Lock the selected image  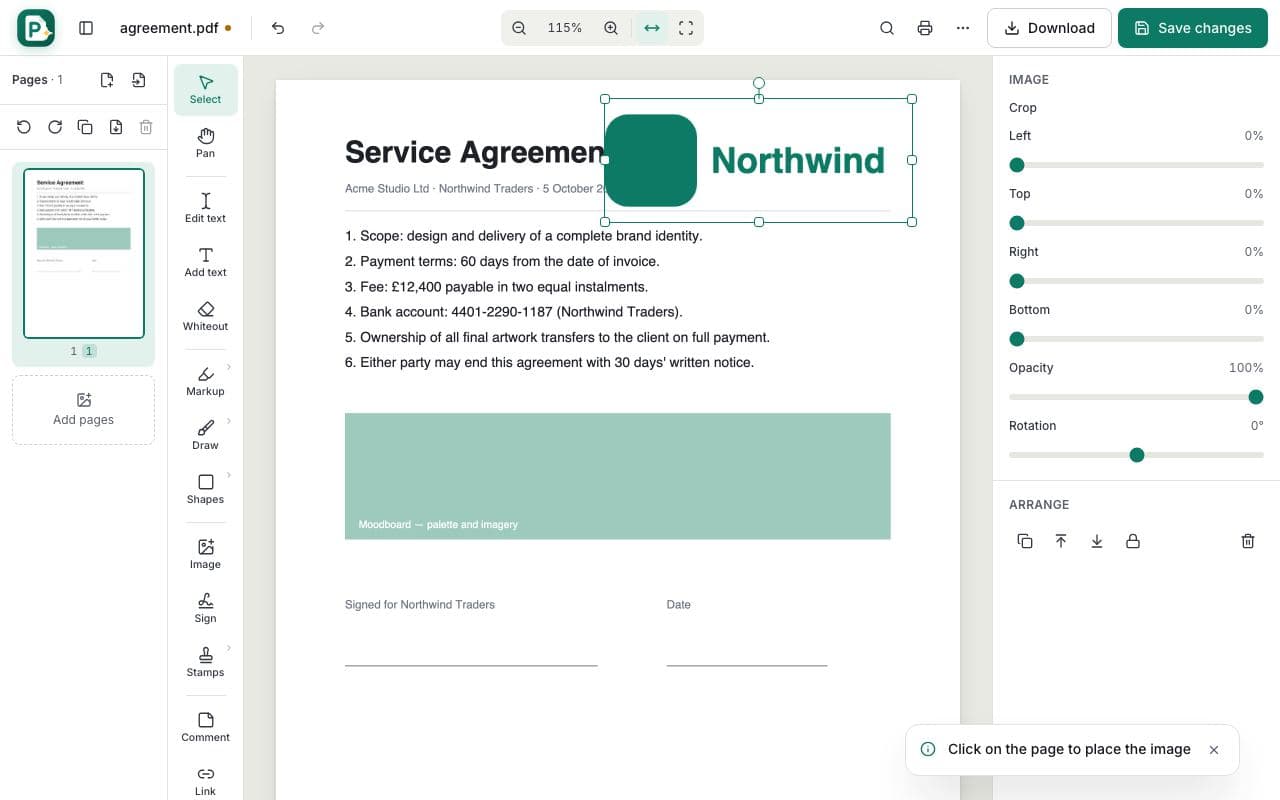[x=1133, y=541]
